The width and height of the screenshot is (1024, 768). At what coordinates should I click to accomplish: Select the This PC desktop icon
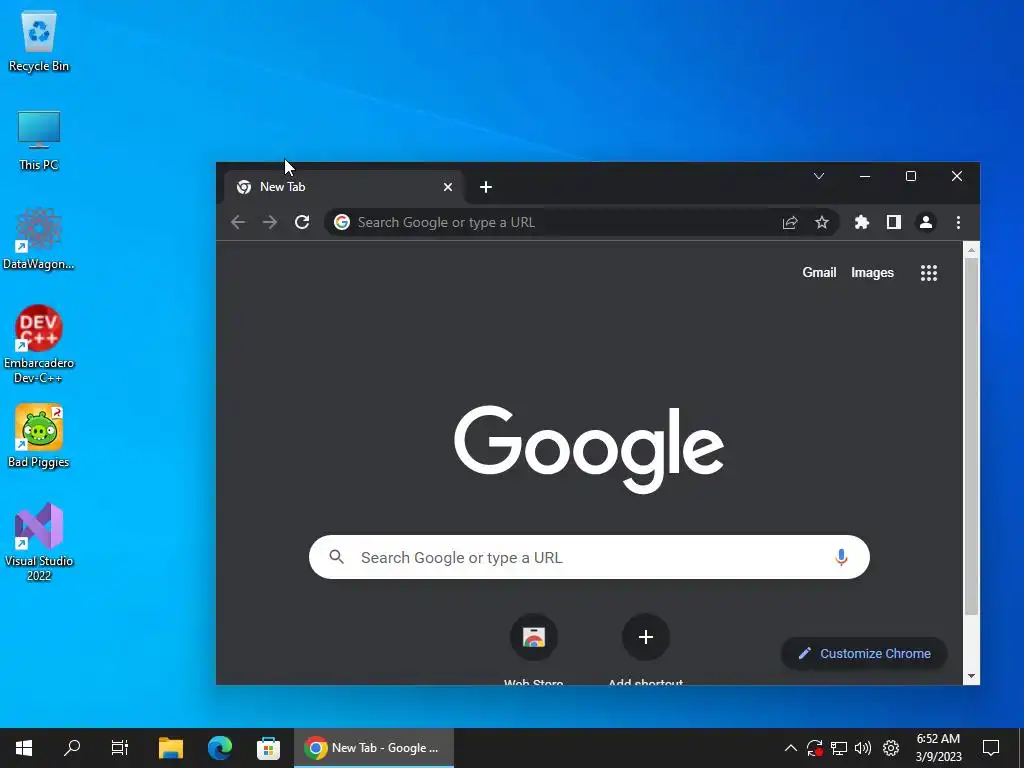[x=39, y=141]
